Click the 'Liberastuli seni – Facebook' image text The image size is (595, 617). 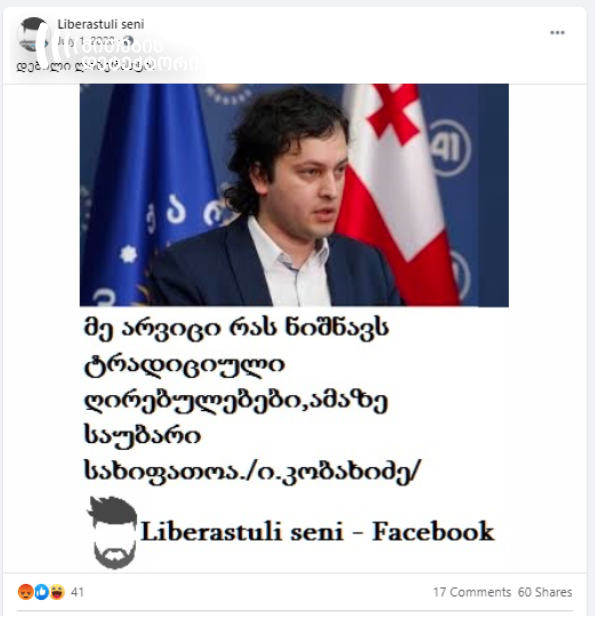click(317, 532)
